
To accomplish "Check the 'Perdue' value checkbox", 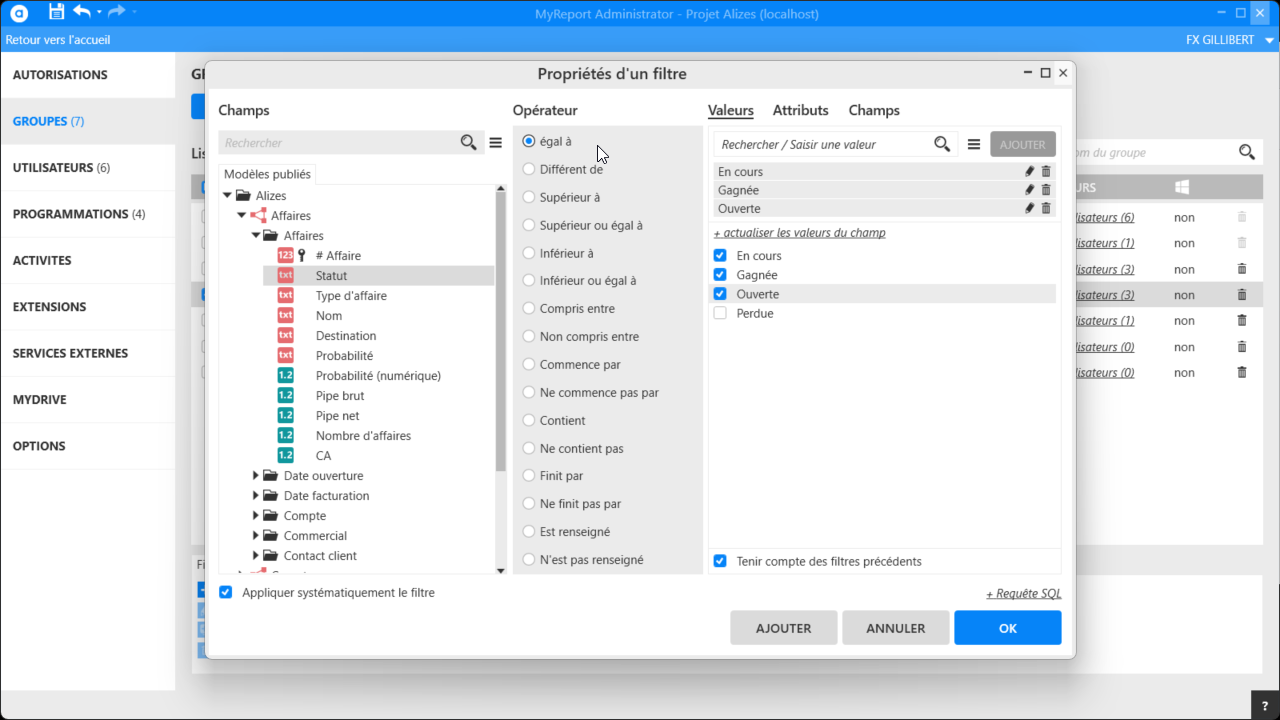I will pyautogui.click(x=720, y=313).
